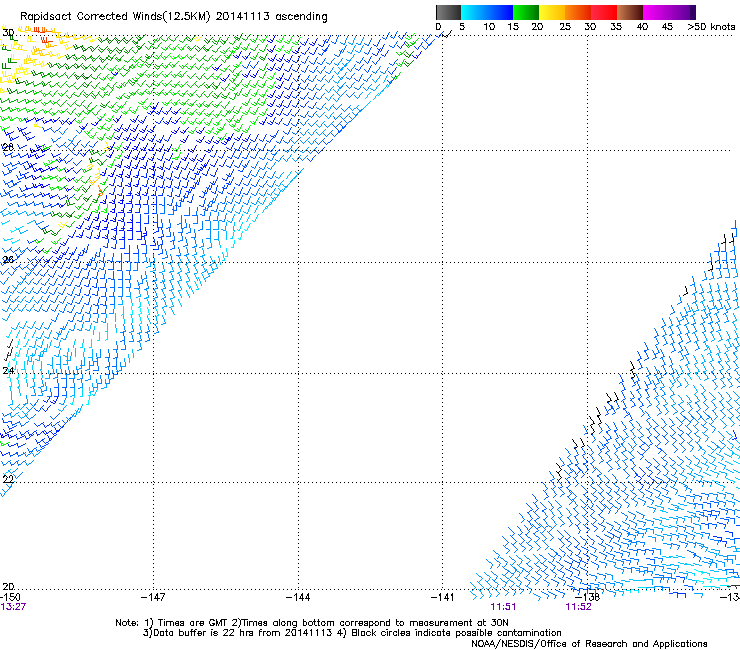Click the '24' latitude label
Viewport: 740px width, 650px height.
(8, 371)
